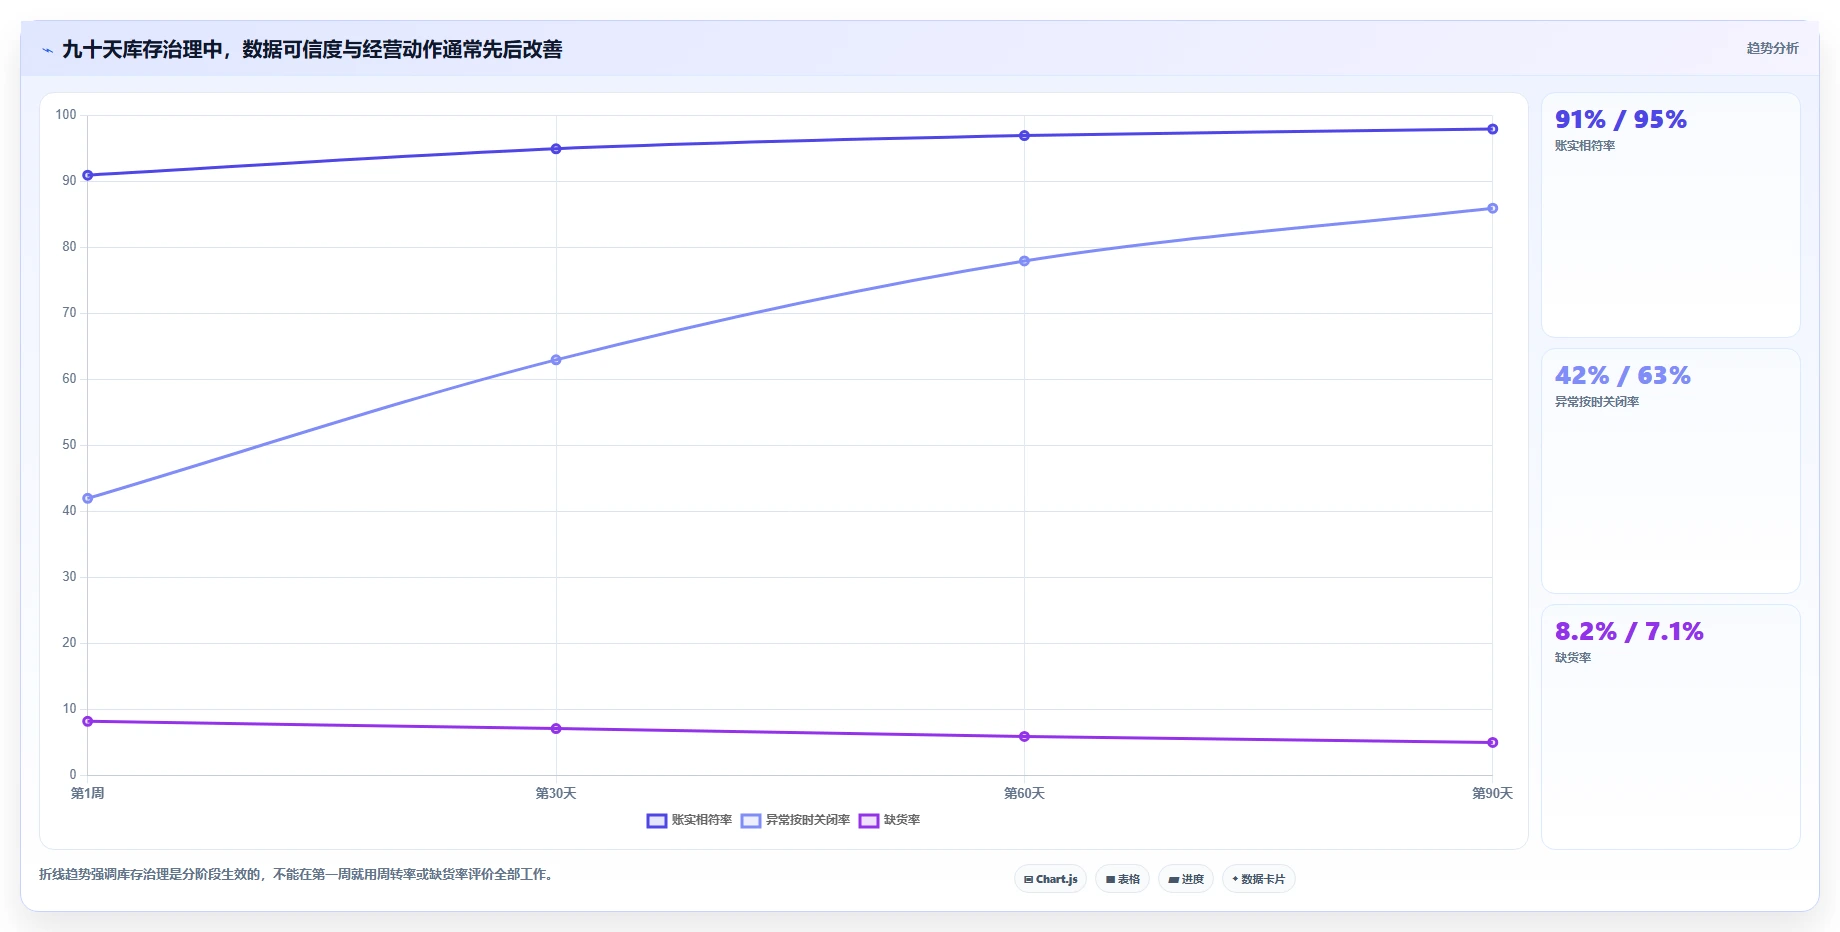Click the 表格 chip
1840x932 pixels.
tap(1122, 879)
